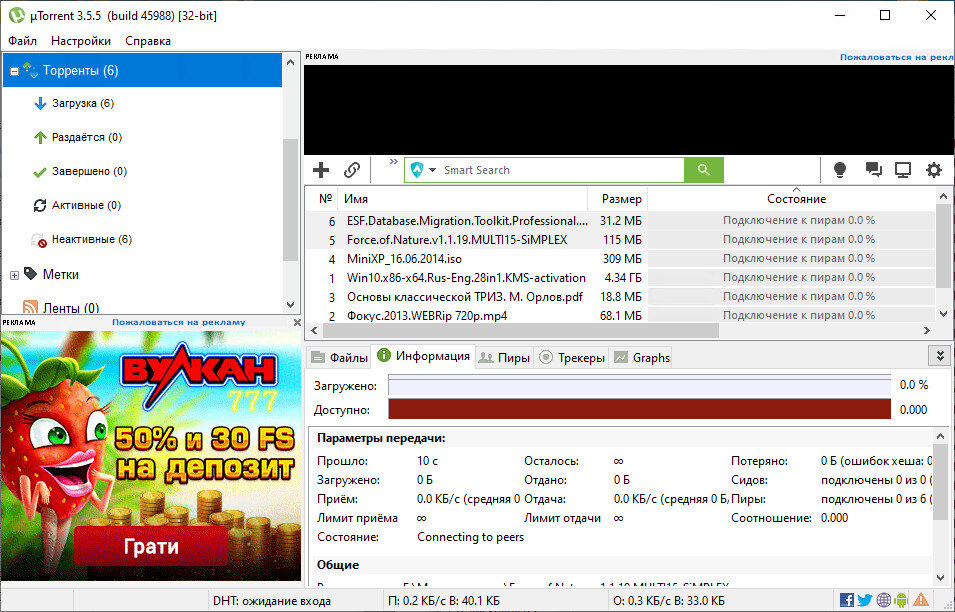Image resolution: width=955 pixels, height=612 pixels.
Task: Click the torrent list horizontal scrollbar
Action: click(521, 331)
